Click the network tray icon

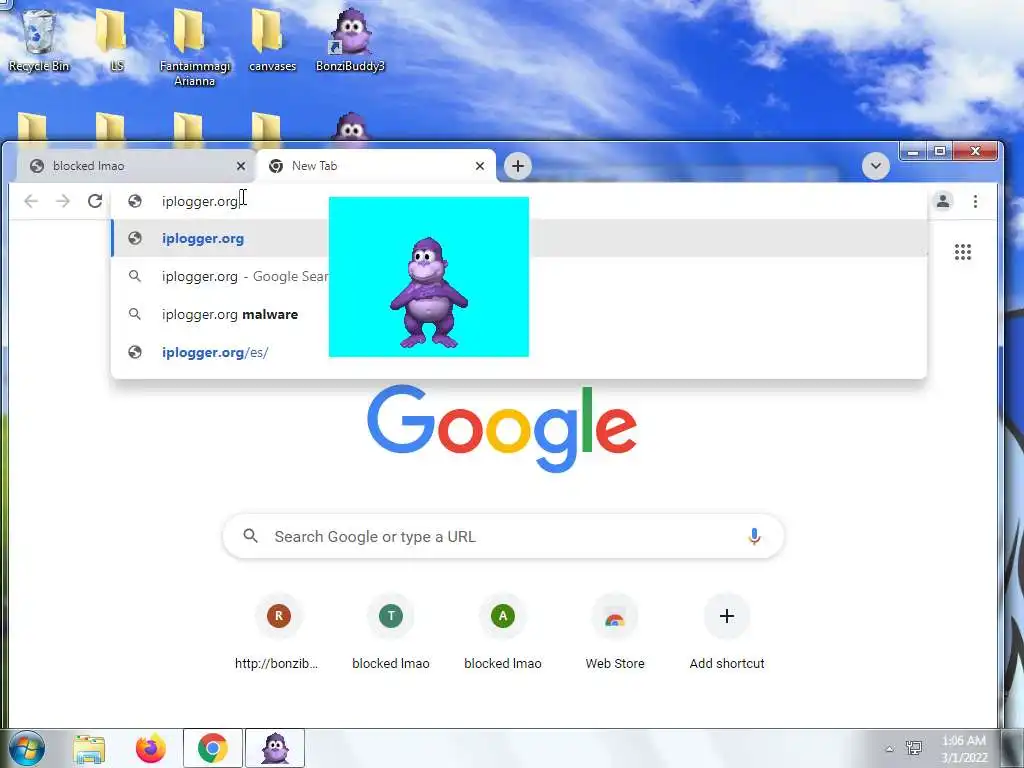point(914,748)
